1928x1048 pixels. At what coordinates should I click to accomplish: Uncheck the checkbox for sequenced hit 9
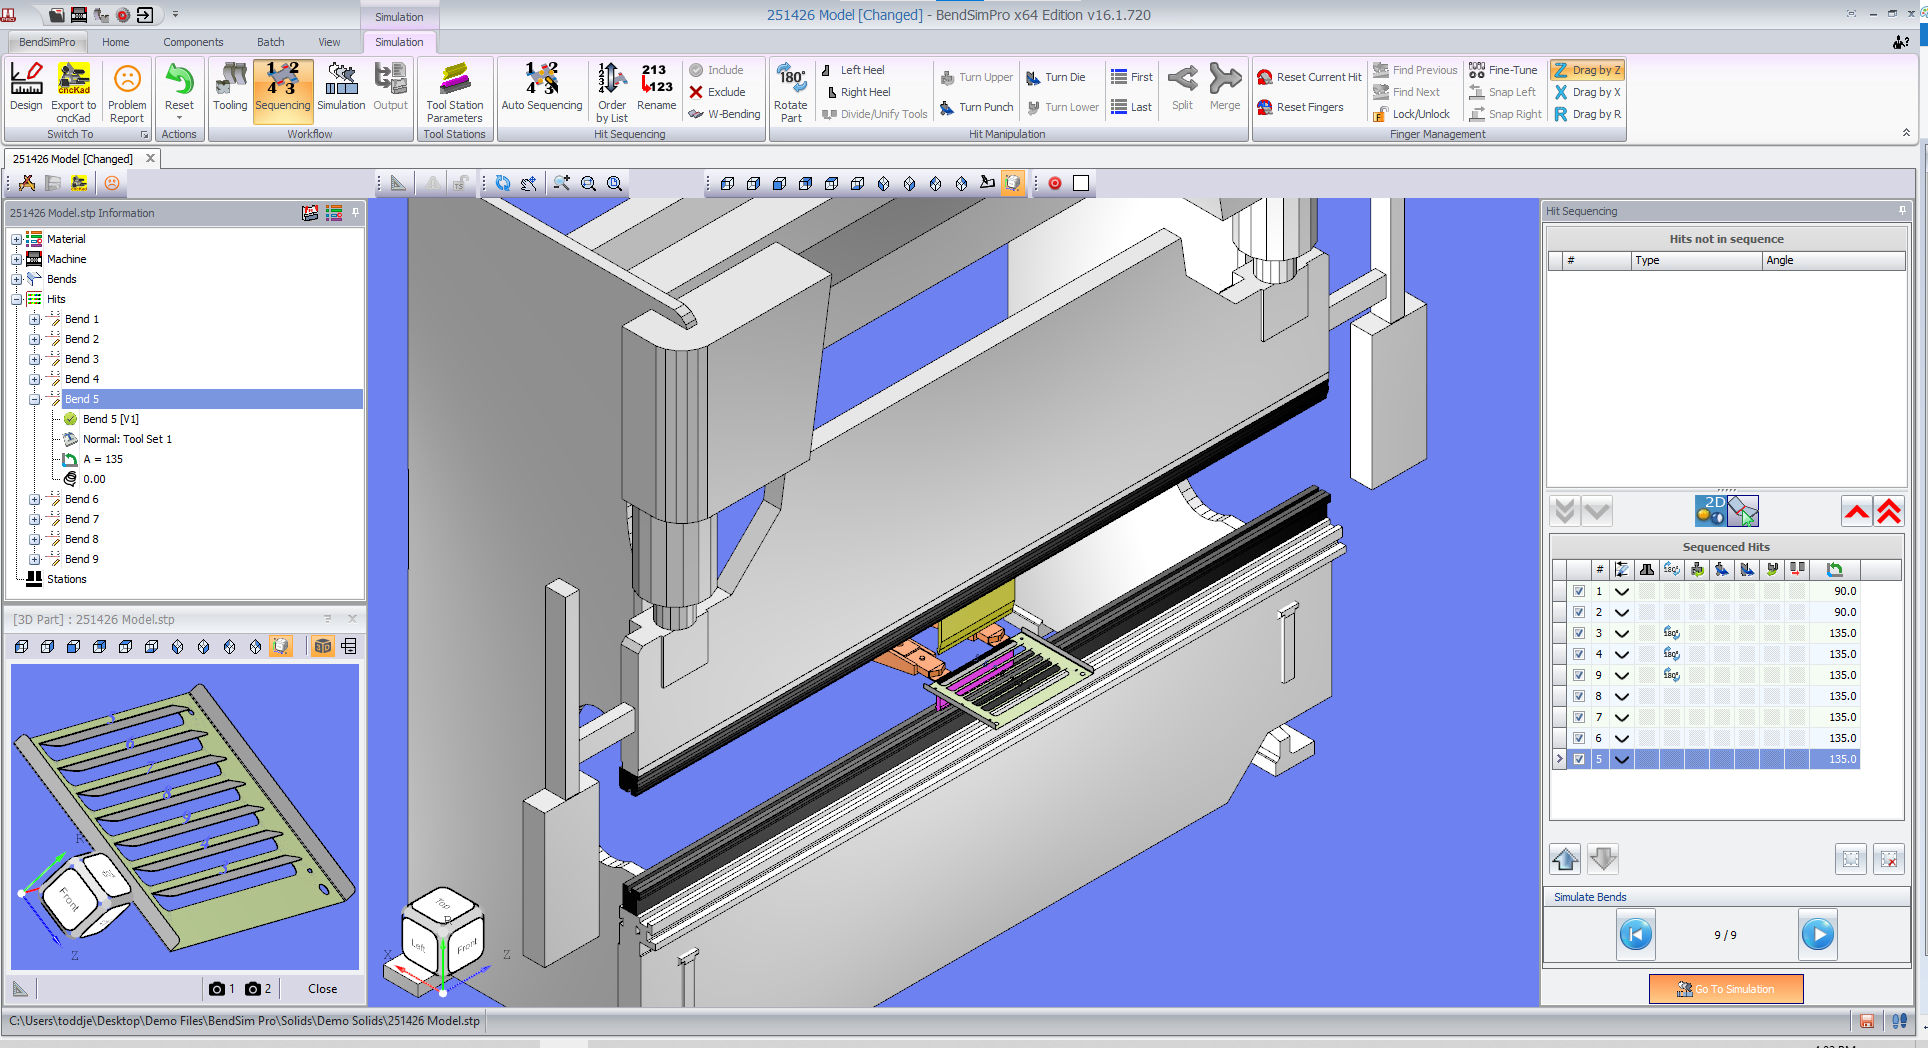[x=1579, y=675]
